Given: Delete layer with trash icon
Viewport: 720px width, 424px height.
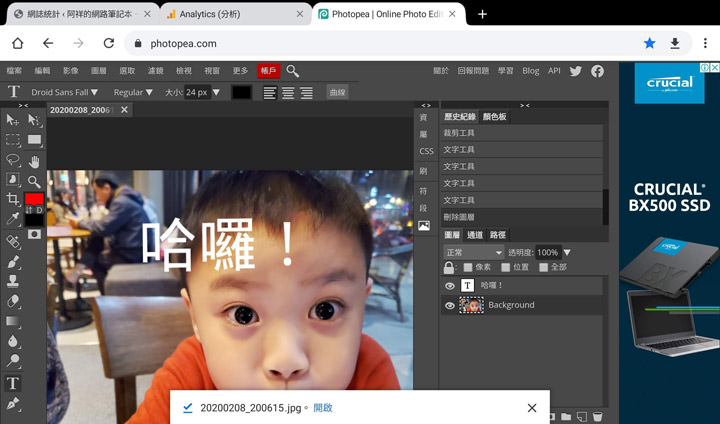Looking at the screenshot, I should [x=597, y=416].
